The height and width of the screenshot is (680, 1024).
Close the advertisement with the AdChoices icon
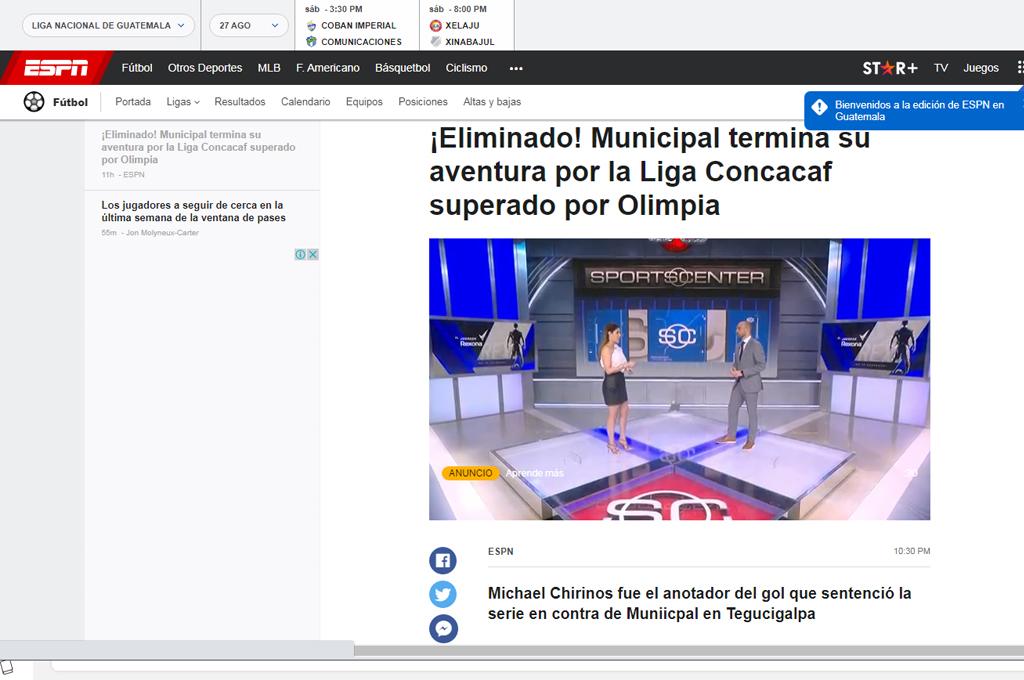pos(313,254)
